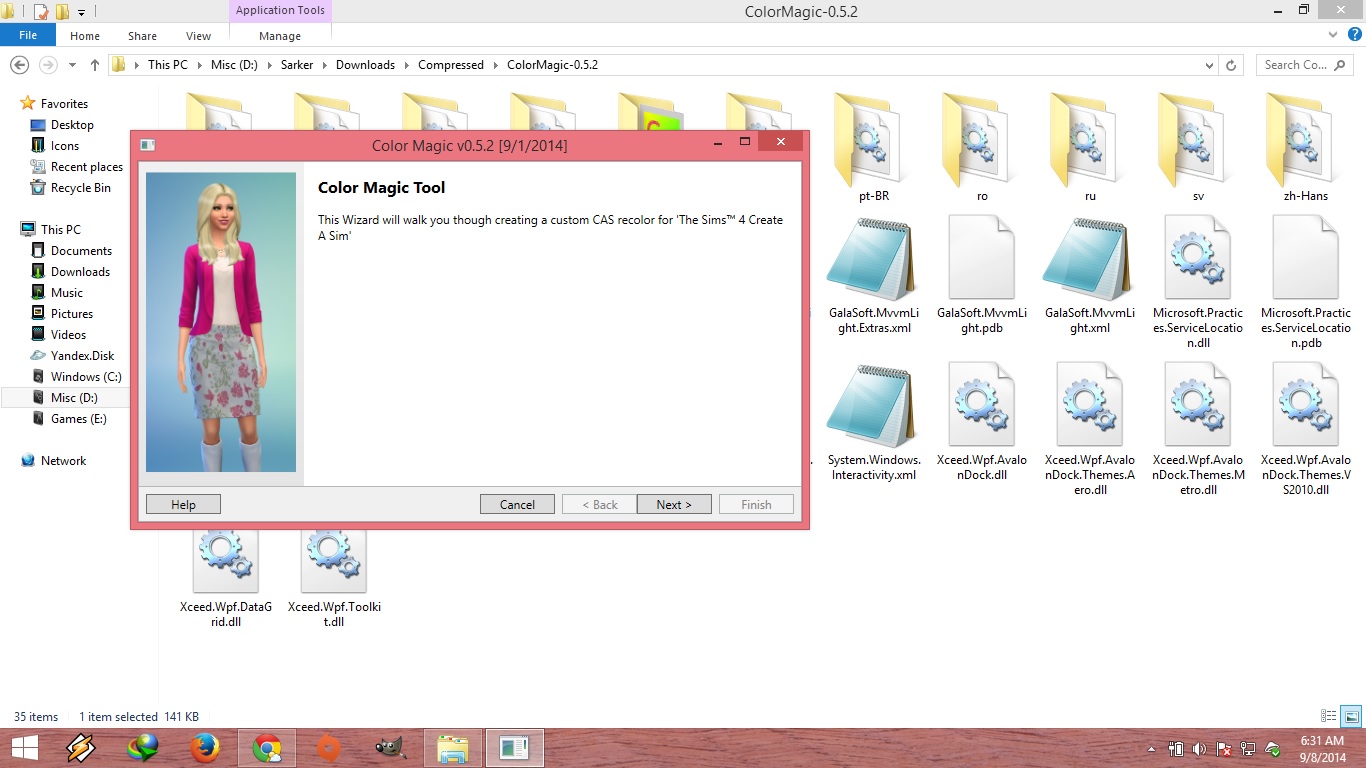Select GalaSoft.MvvmLight.pdb file icon
This screenshot has width=1366, height=768.
click(x=981, y=258)
